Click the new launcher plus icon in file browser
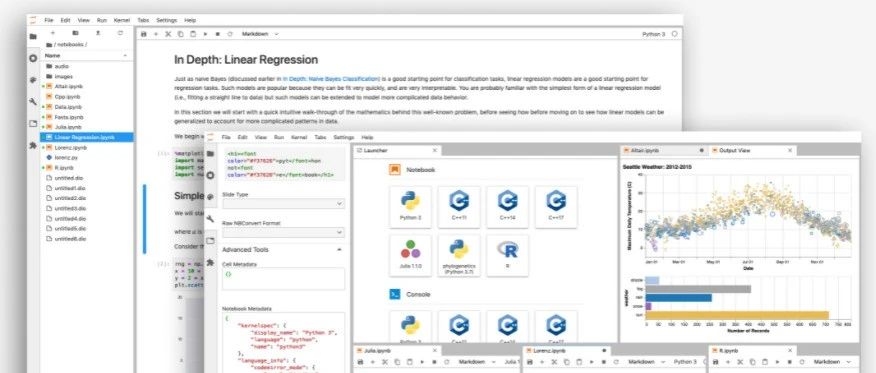Viewport: 876px width, 373px height. click(x=53, y=33)
